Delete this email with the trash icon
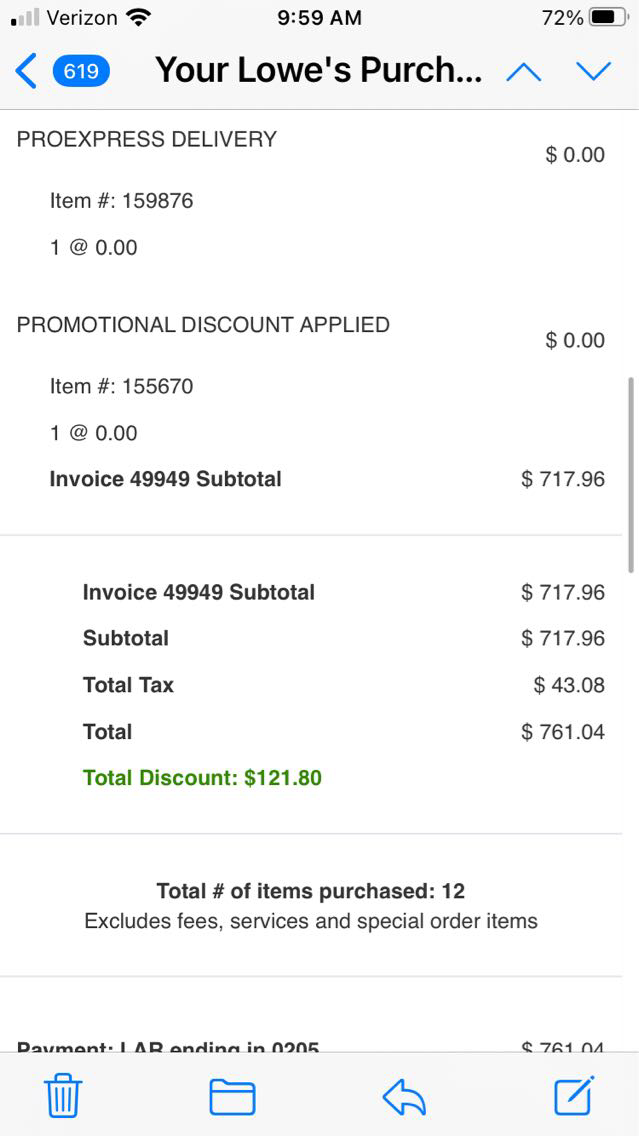This screenshot has width=639, height=1136. [x=64, y=1096]
